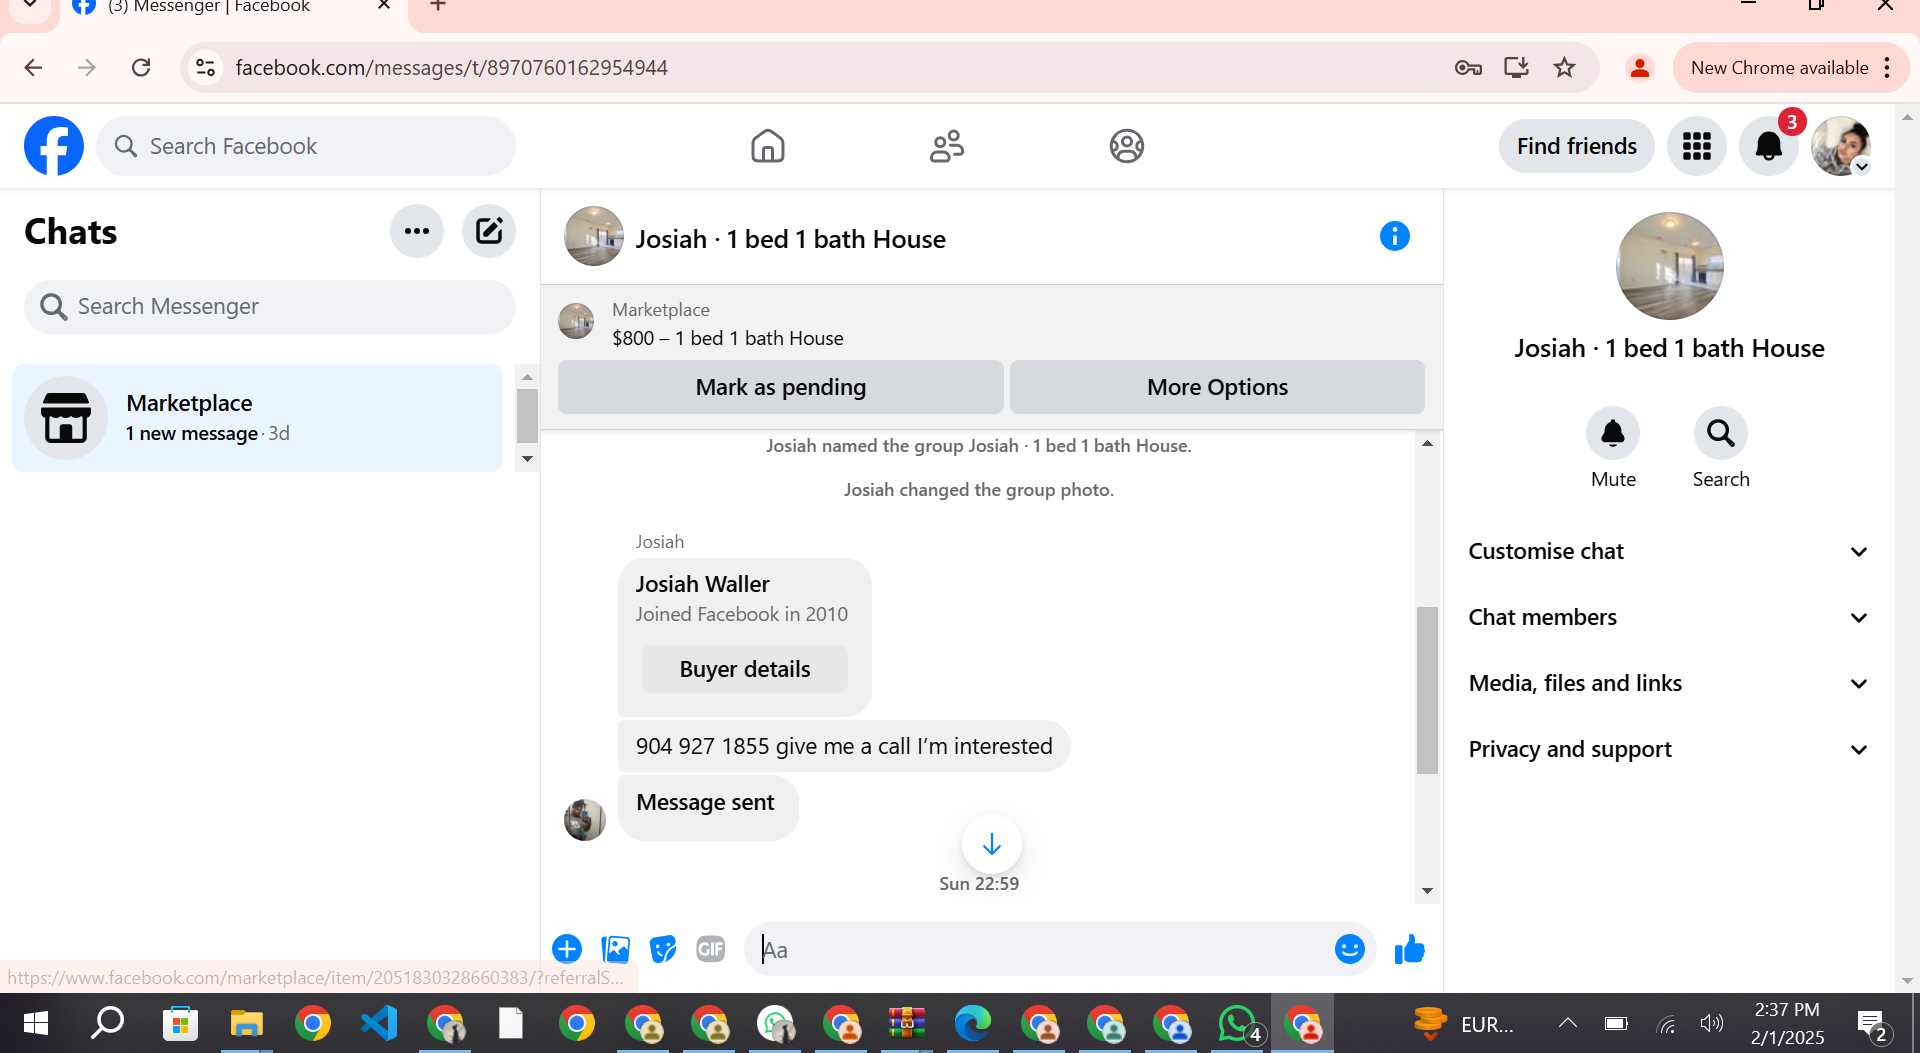Open the Friends icon in the top navigation
This screenshot has height=1053, width=1920.
click(x=946, y=146)
